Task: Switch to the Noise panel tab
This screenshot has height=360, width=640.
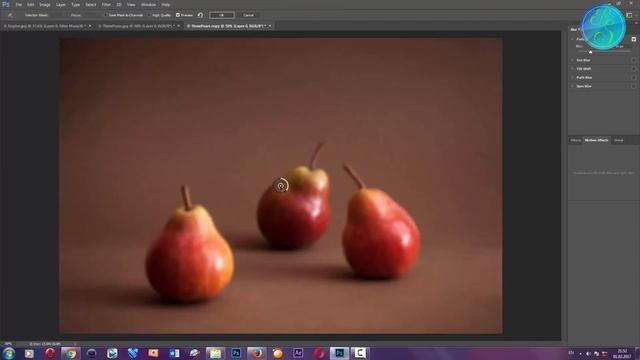Action: [619, 140]
